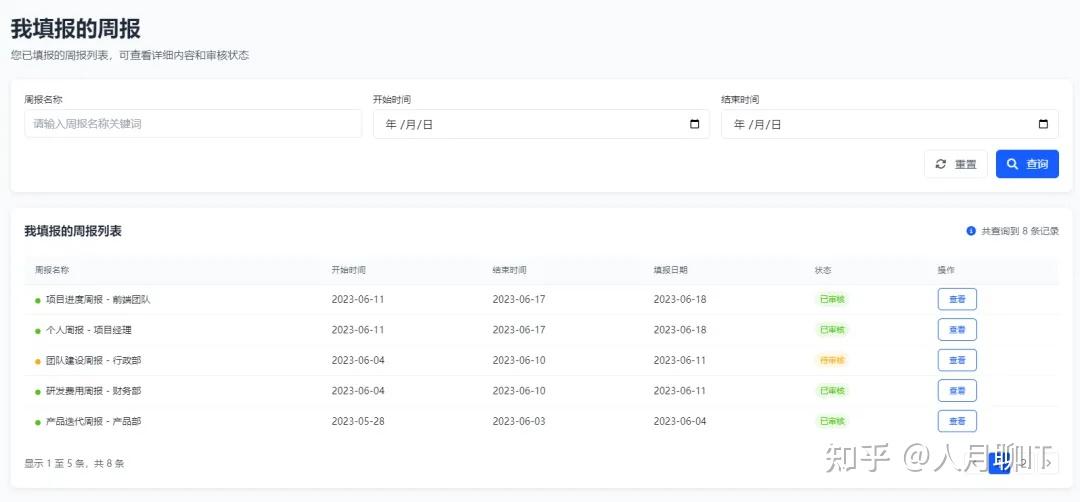Click 查看 for 个人周报 - 项目经理
Viewport: 1080px width, 502px height.
(957, 330)
